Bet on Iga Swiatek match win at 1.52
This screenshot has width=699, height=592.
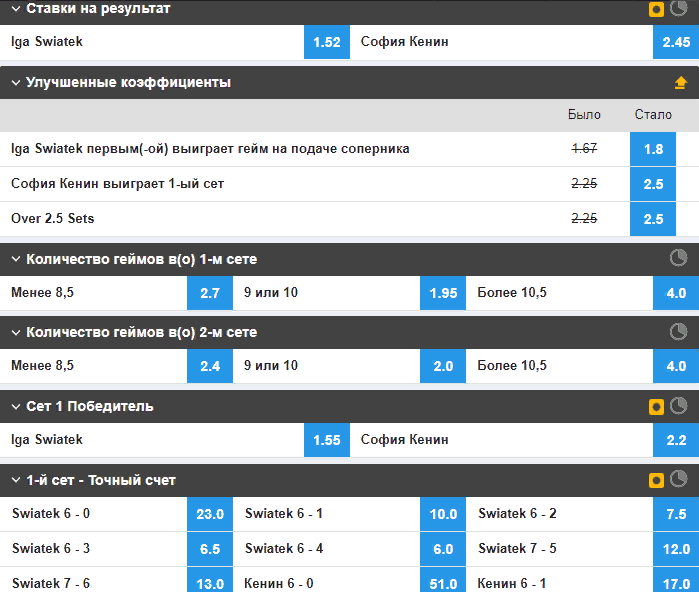pyautogui.click(x=327, y=42)
